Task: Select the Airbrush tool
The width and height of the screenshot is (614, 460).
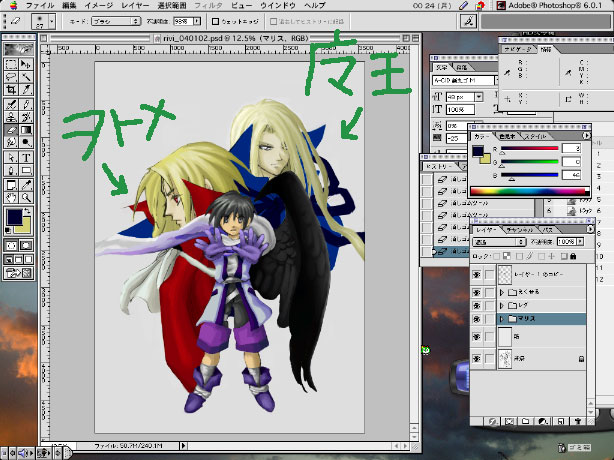Action: tap(11, 105)
